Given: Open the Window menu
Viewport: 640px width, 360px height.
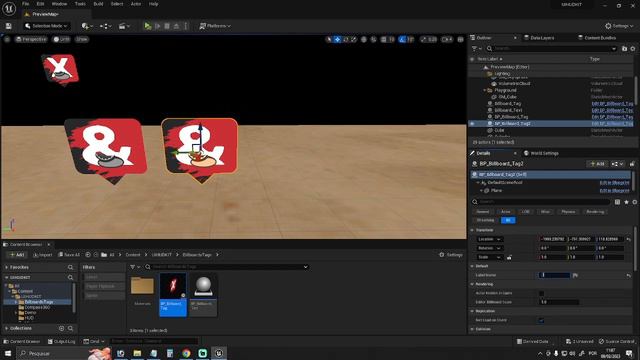Looking at the screenshot, I should [x=59, y=4].
